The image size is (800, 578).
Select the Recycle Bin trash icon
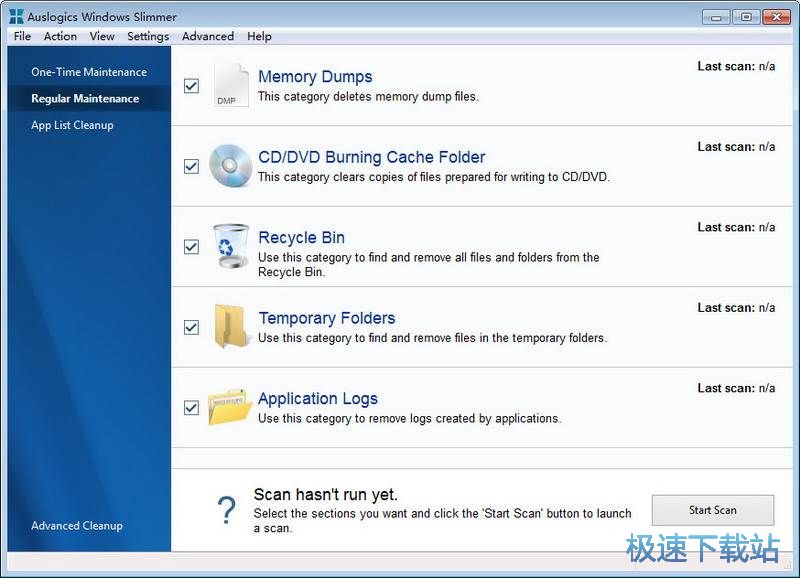click(230, 247)
